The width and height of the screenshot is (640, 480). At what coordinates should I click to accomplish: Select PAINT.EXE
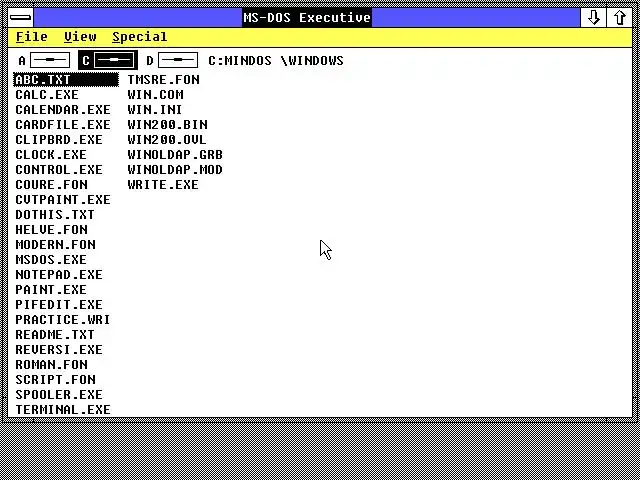(51, 290)
